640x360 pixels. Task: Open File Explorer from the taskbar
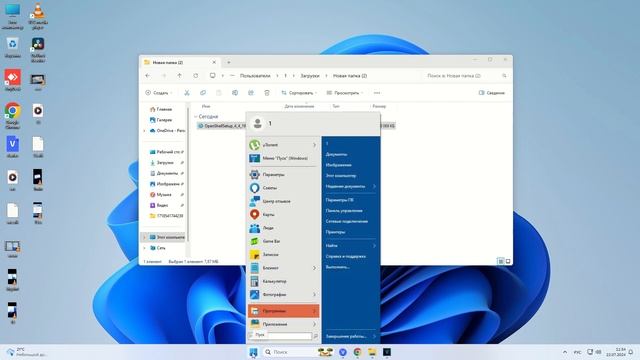tap(372, 352)
